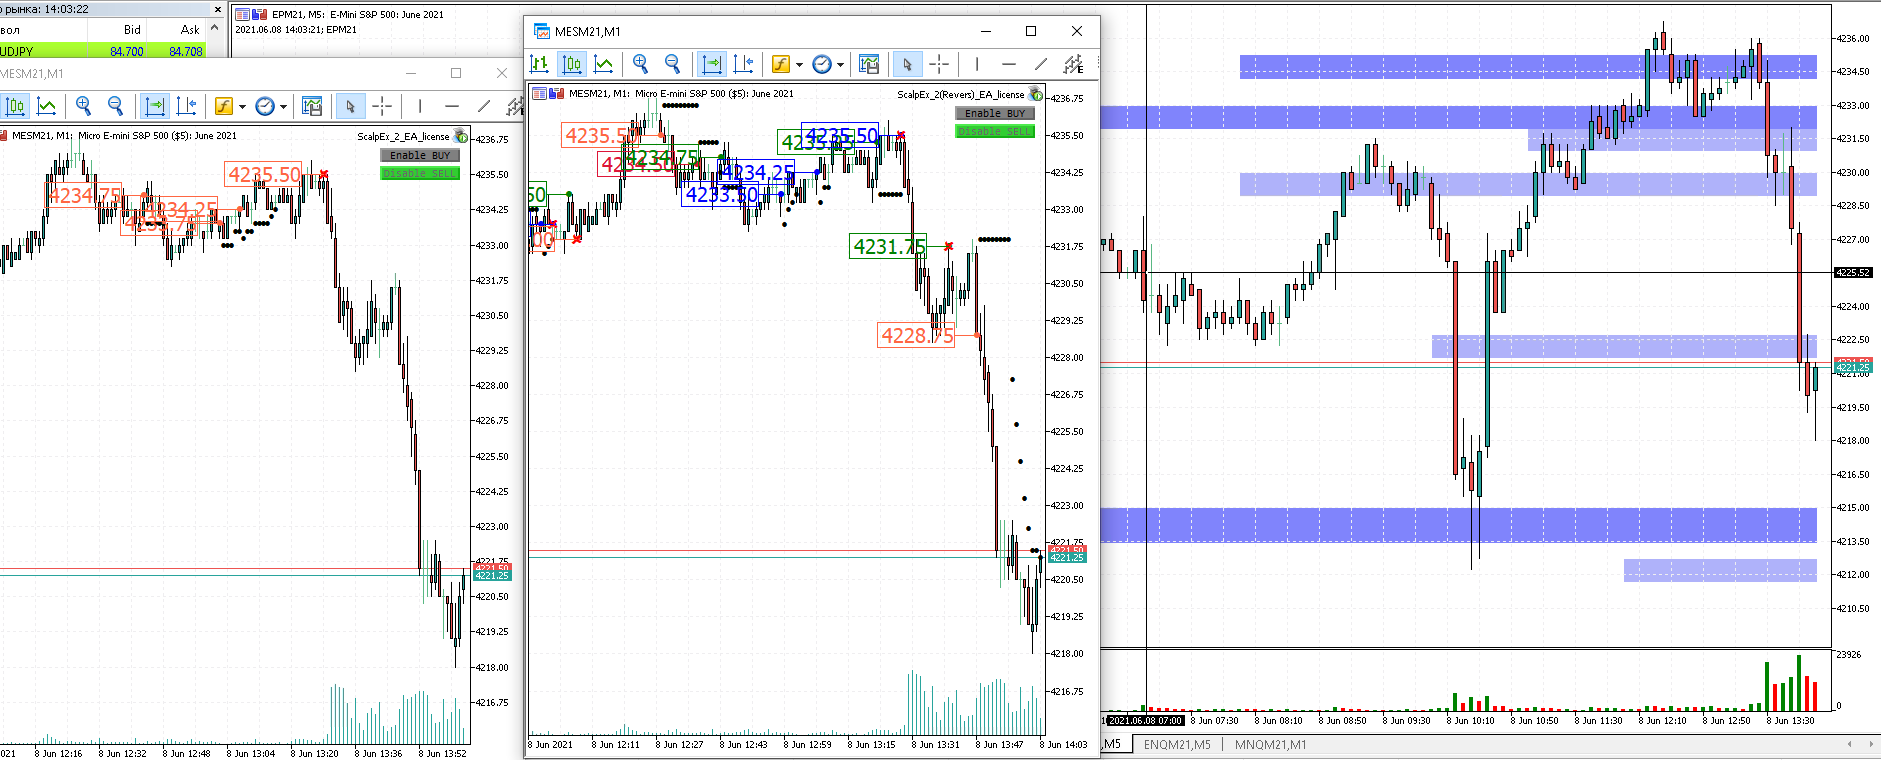Screen dimensions: 1881x760
Task: Open indicators icon in background MESM21,M1 window
Action: click(224, 106)
